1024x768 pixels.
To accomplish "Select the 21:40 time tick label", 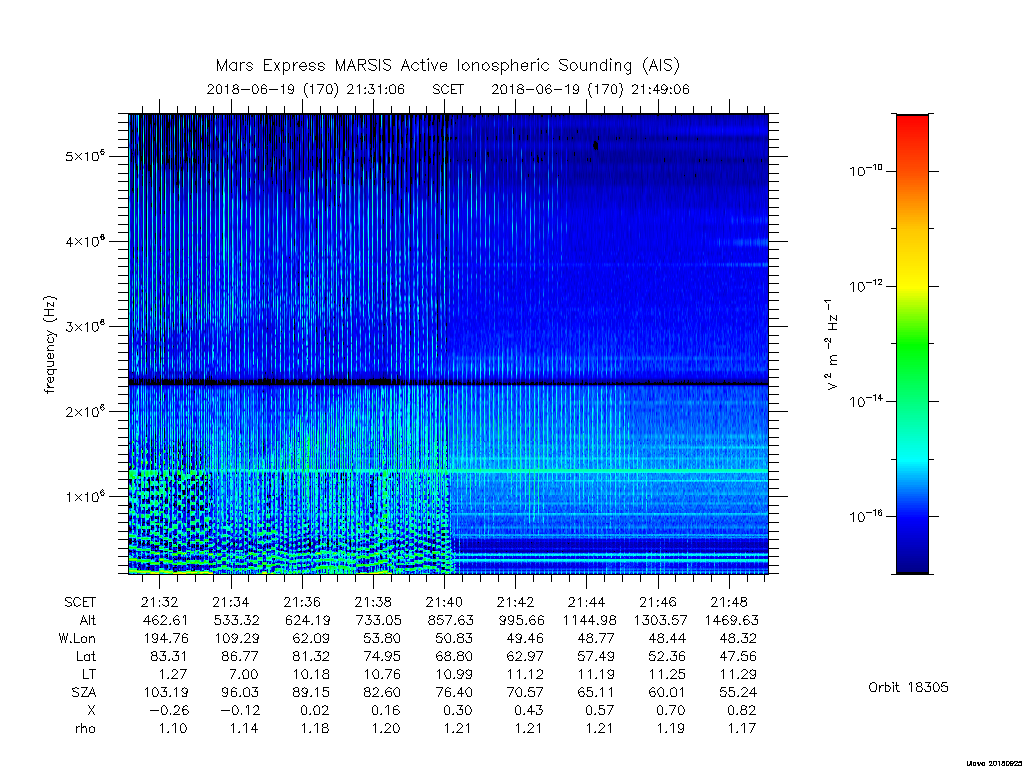I will [x=444, y=602].
